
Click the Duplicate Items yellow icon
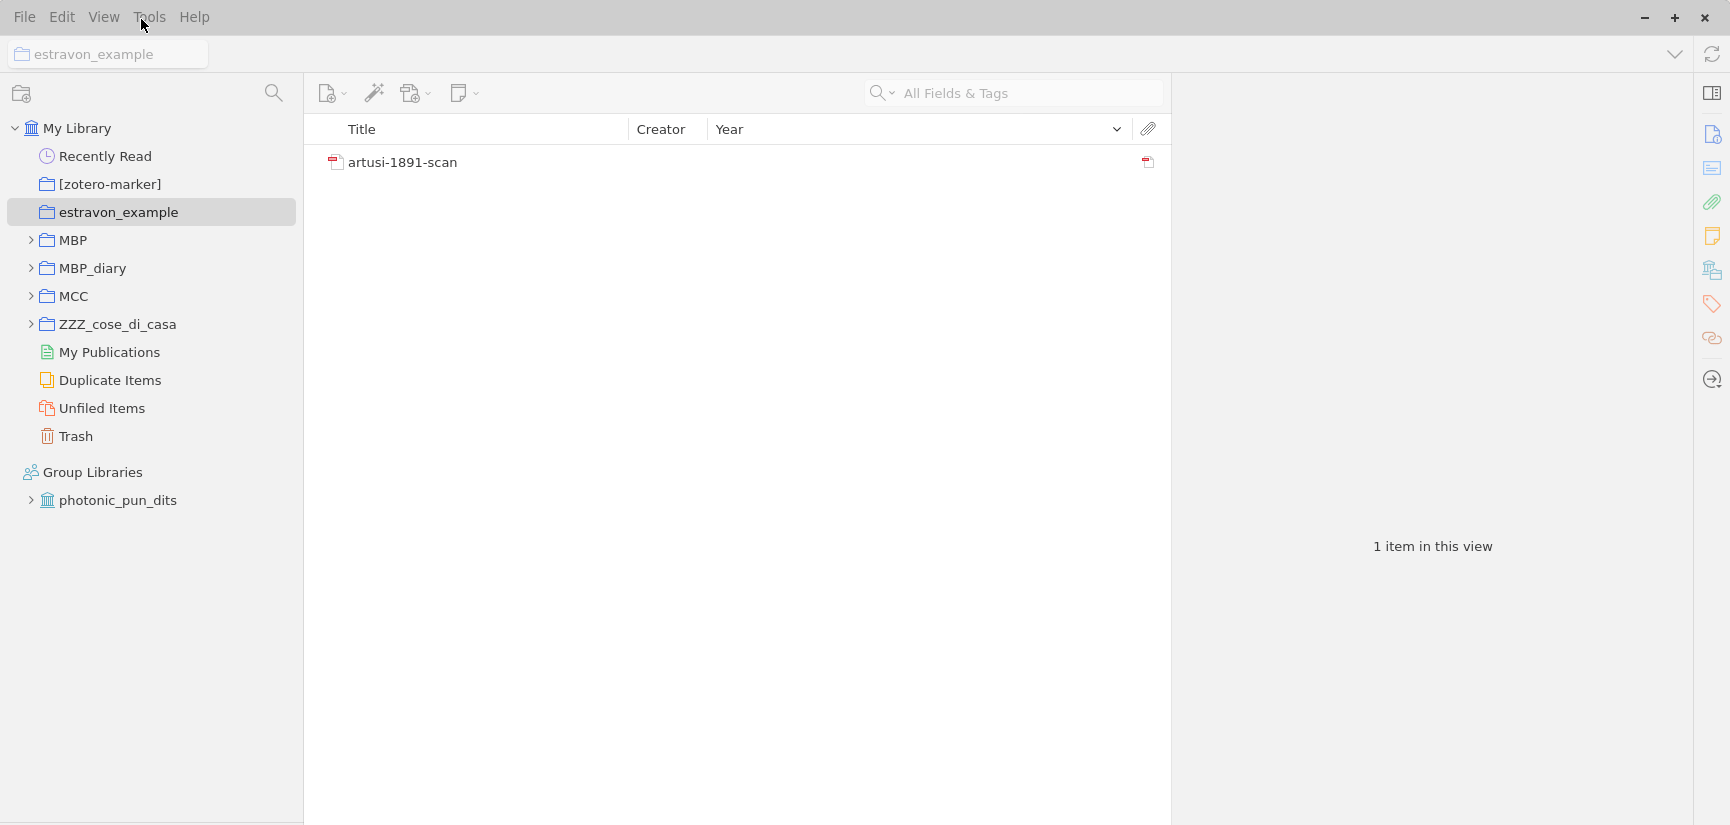[x=47, y=380]
